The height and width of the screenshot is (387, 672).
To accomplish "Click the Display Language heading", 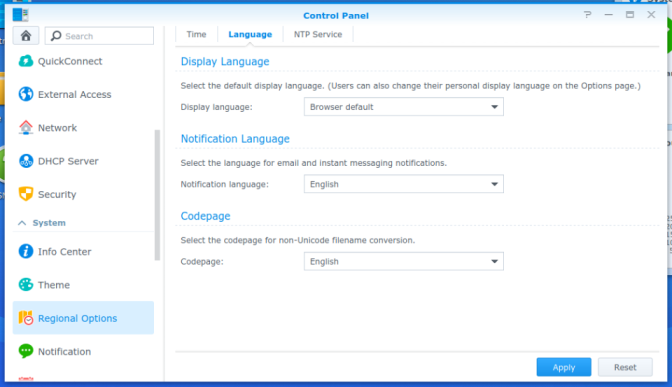I will pos(225,61).
